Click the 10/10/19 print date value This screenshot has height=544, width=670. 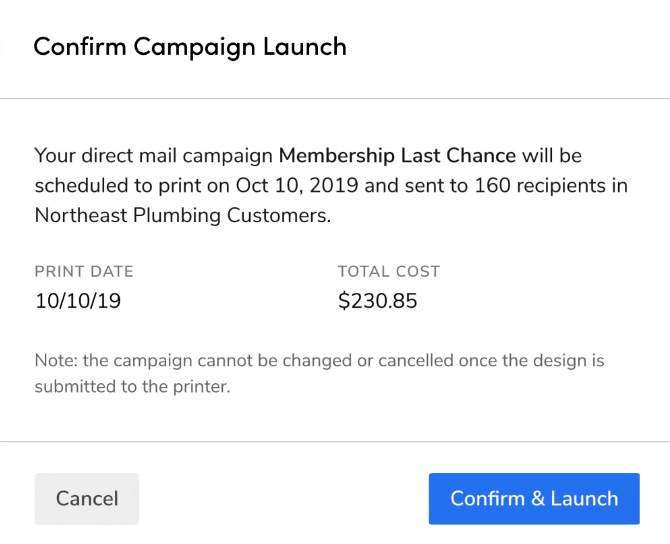coord(78,301)
